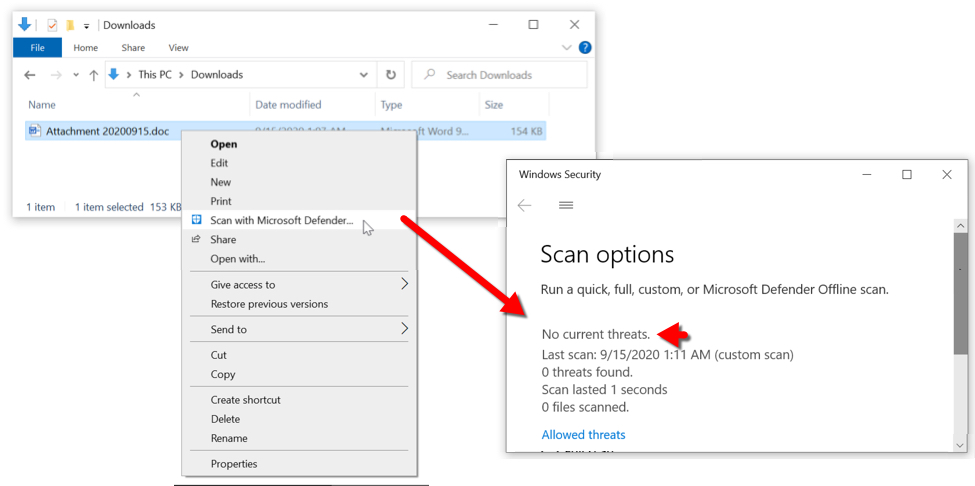Expand the address bar history dropdown
975x486 pixels.
tap(364, 75)
